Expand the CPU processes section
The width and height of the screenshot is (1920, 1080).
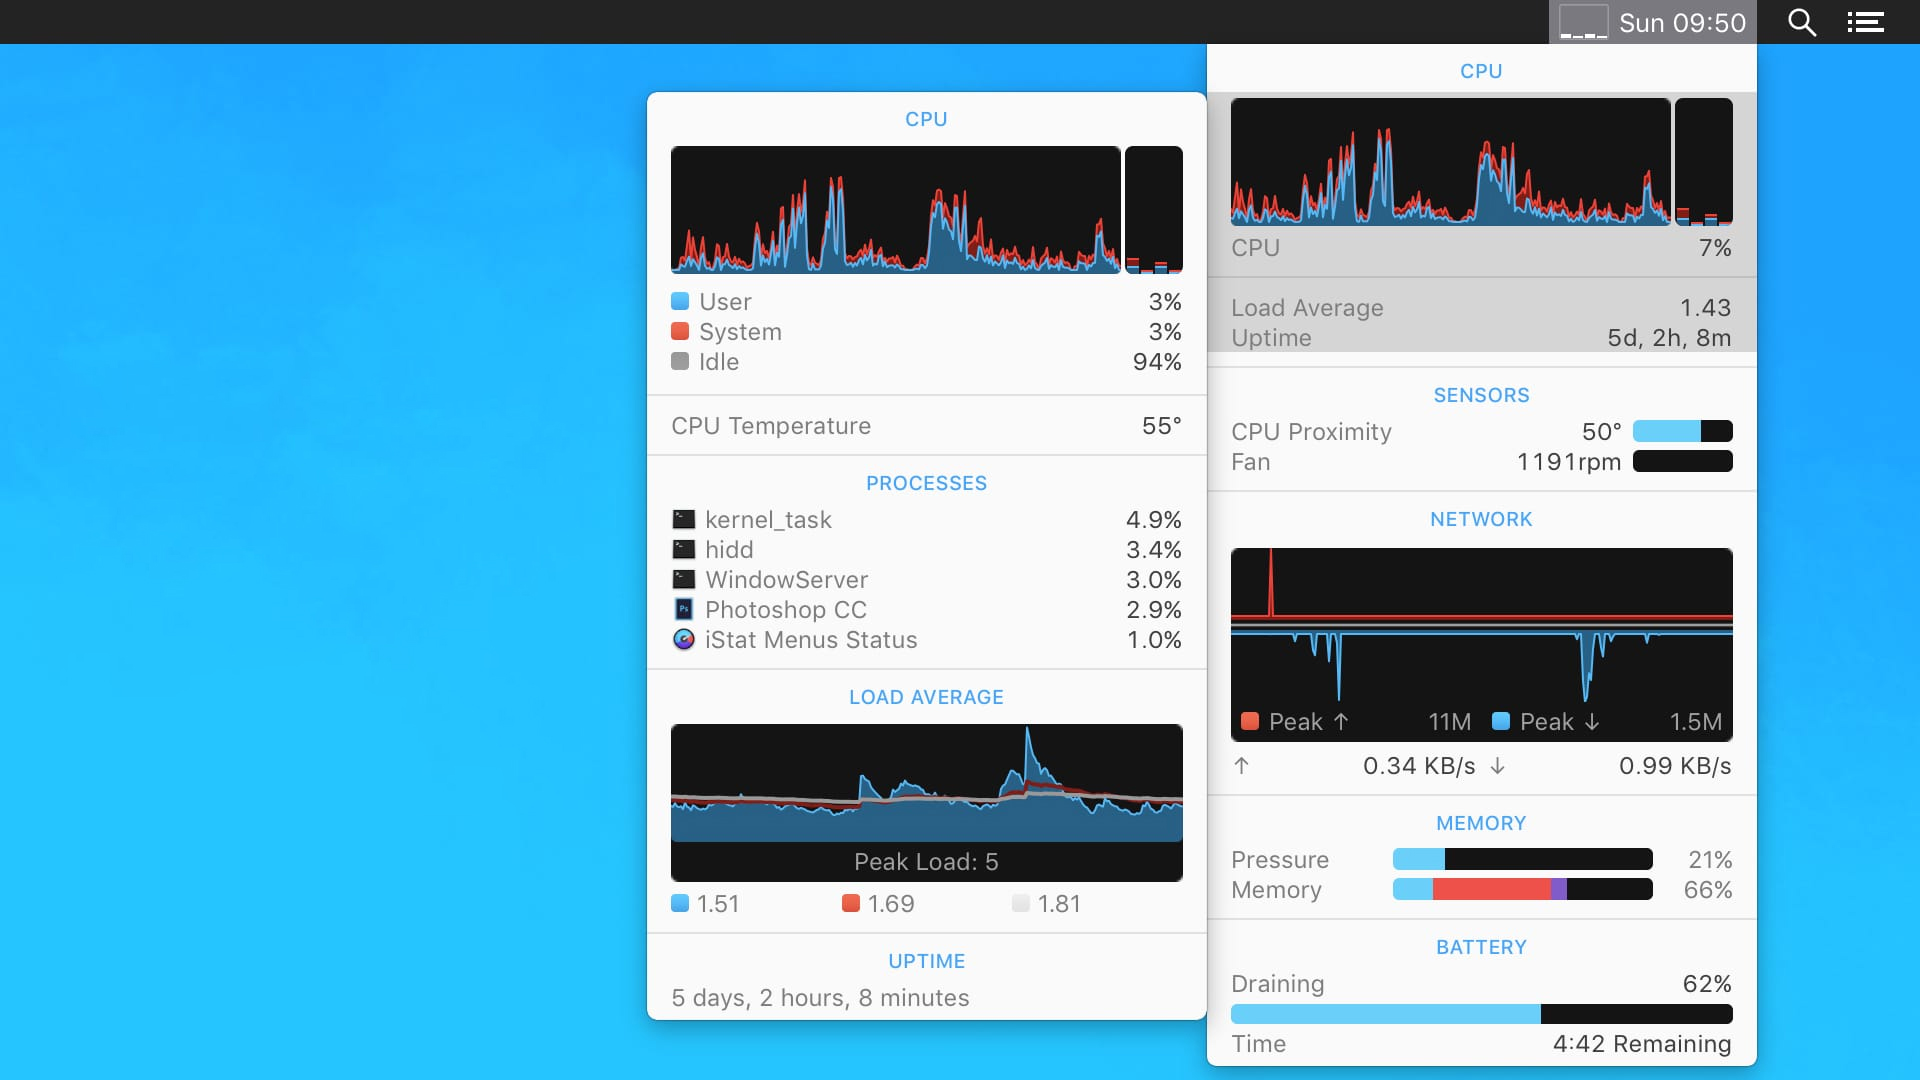[x=926, y=483]
